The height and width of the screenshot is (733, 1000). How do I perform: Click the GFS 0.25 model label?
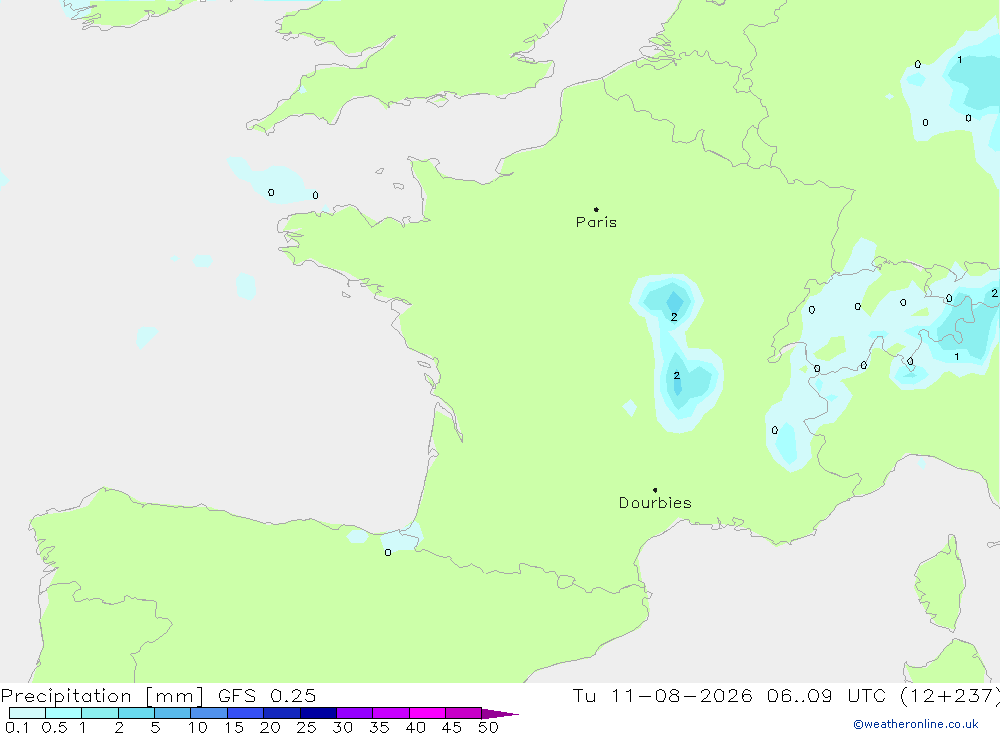click(267, 695)
